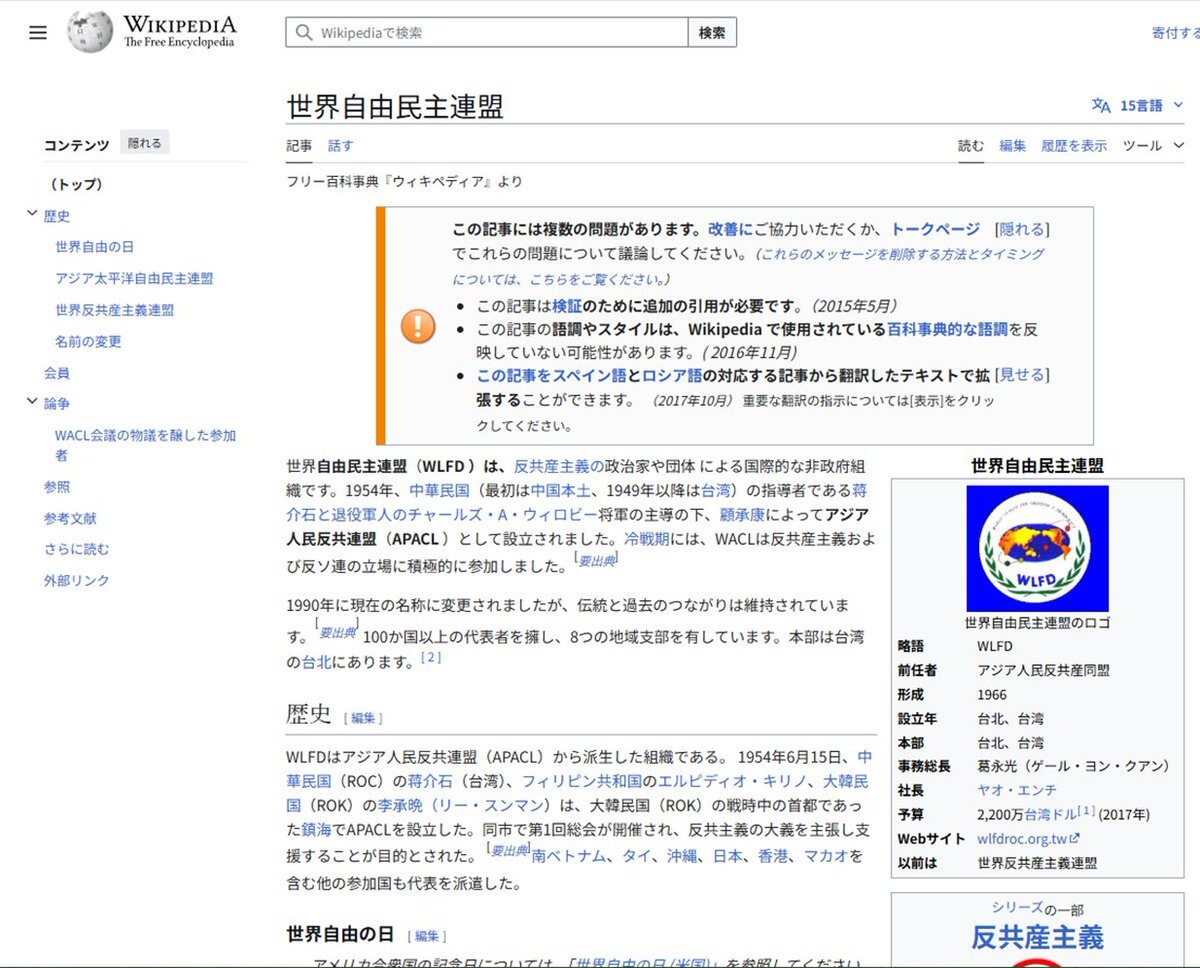Jump to さらに読む in contents
Image resolution: width=1200 pixels, height=968 pixels.
tap(76, 549)
